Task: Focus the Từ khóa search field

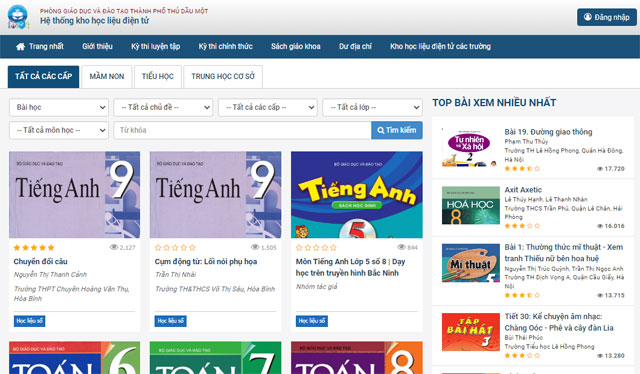Action: 242,130
